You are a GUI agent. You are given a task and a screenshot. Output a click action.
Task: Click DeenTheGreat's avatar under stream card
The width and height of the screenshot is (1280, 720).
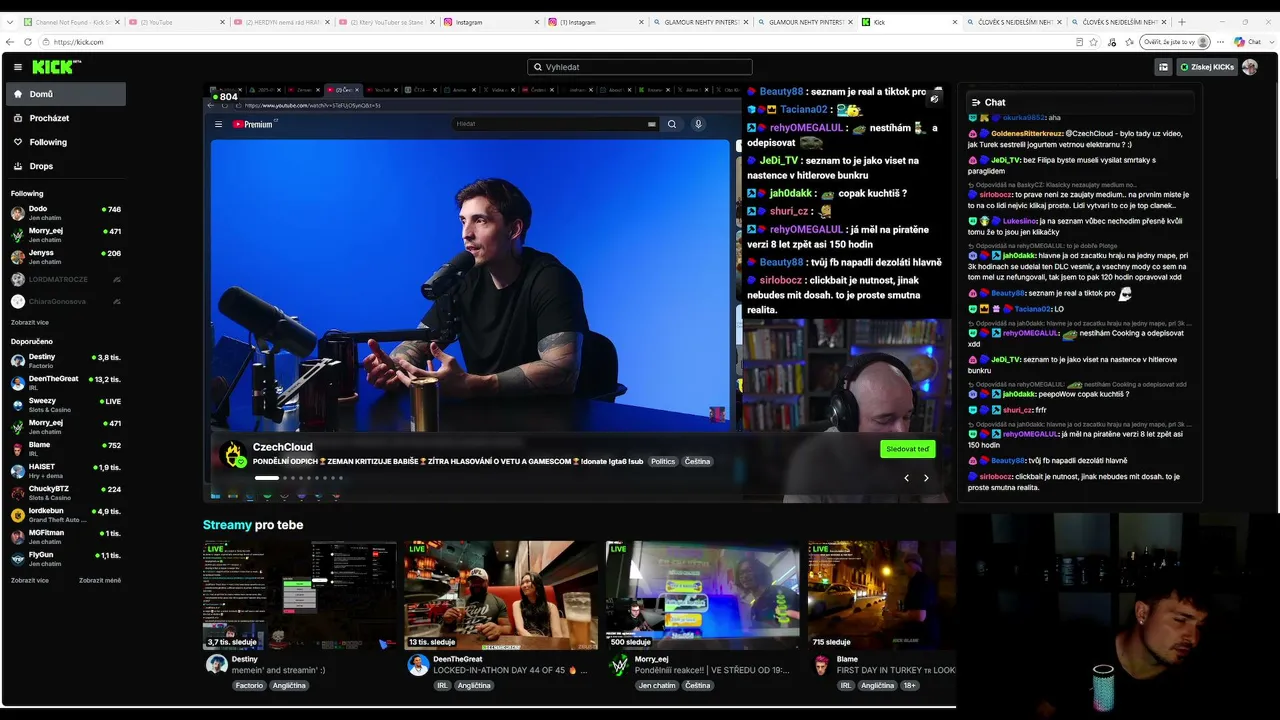pos(418,665)
